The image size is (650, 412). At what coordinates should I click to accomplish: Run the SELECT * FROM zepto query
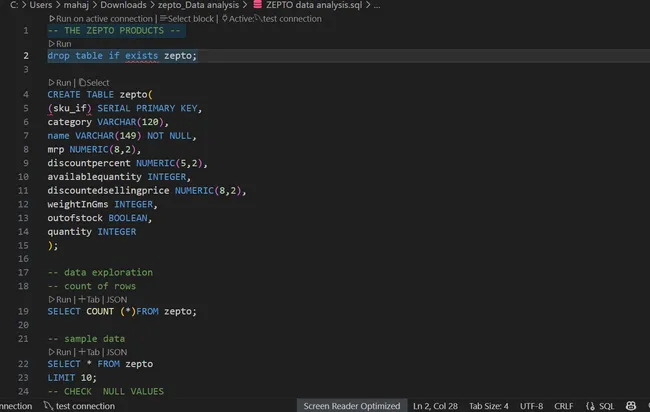pos(60,352)
